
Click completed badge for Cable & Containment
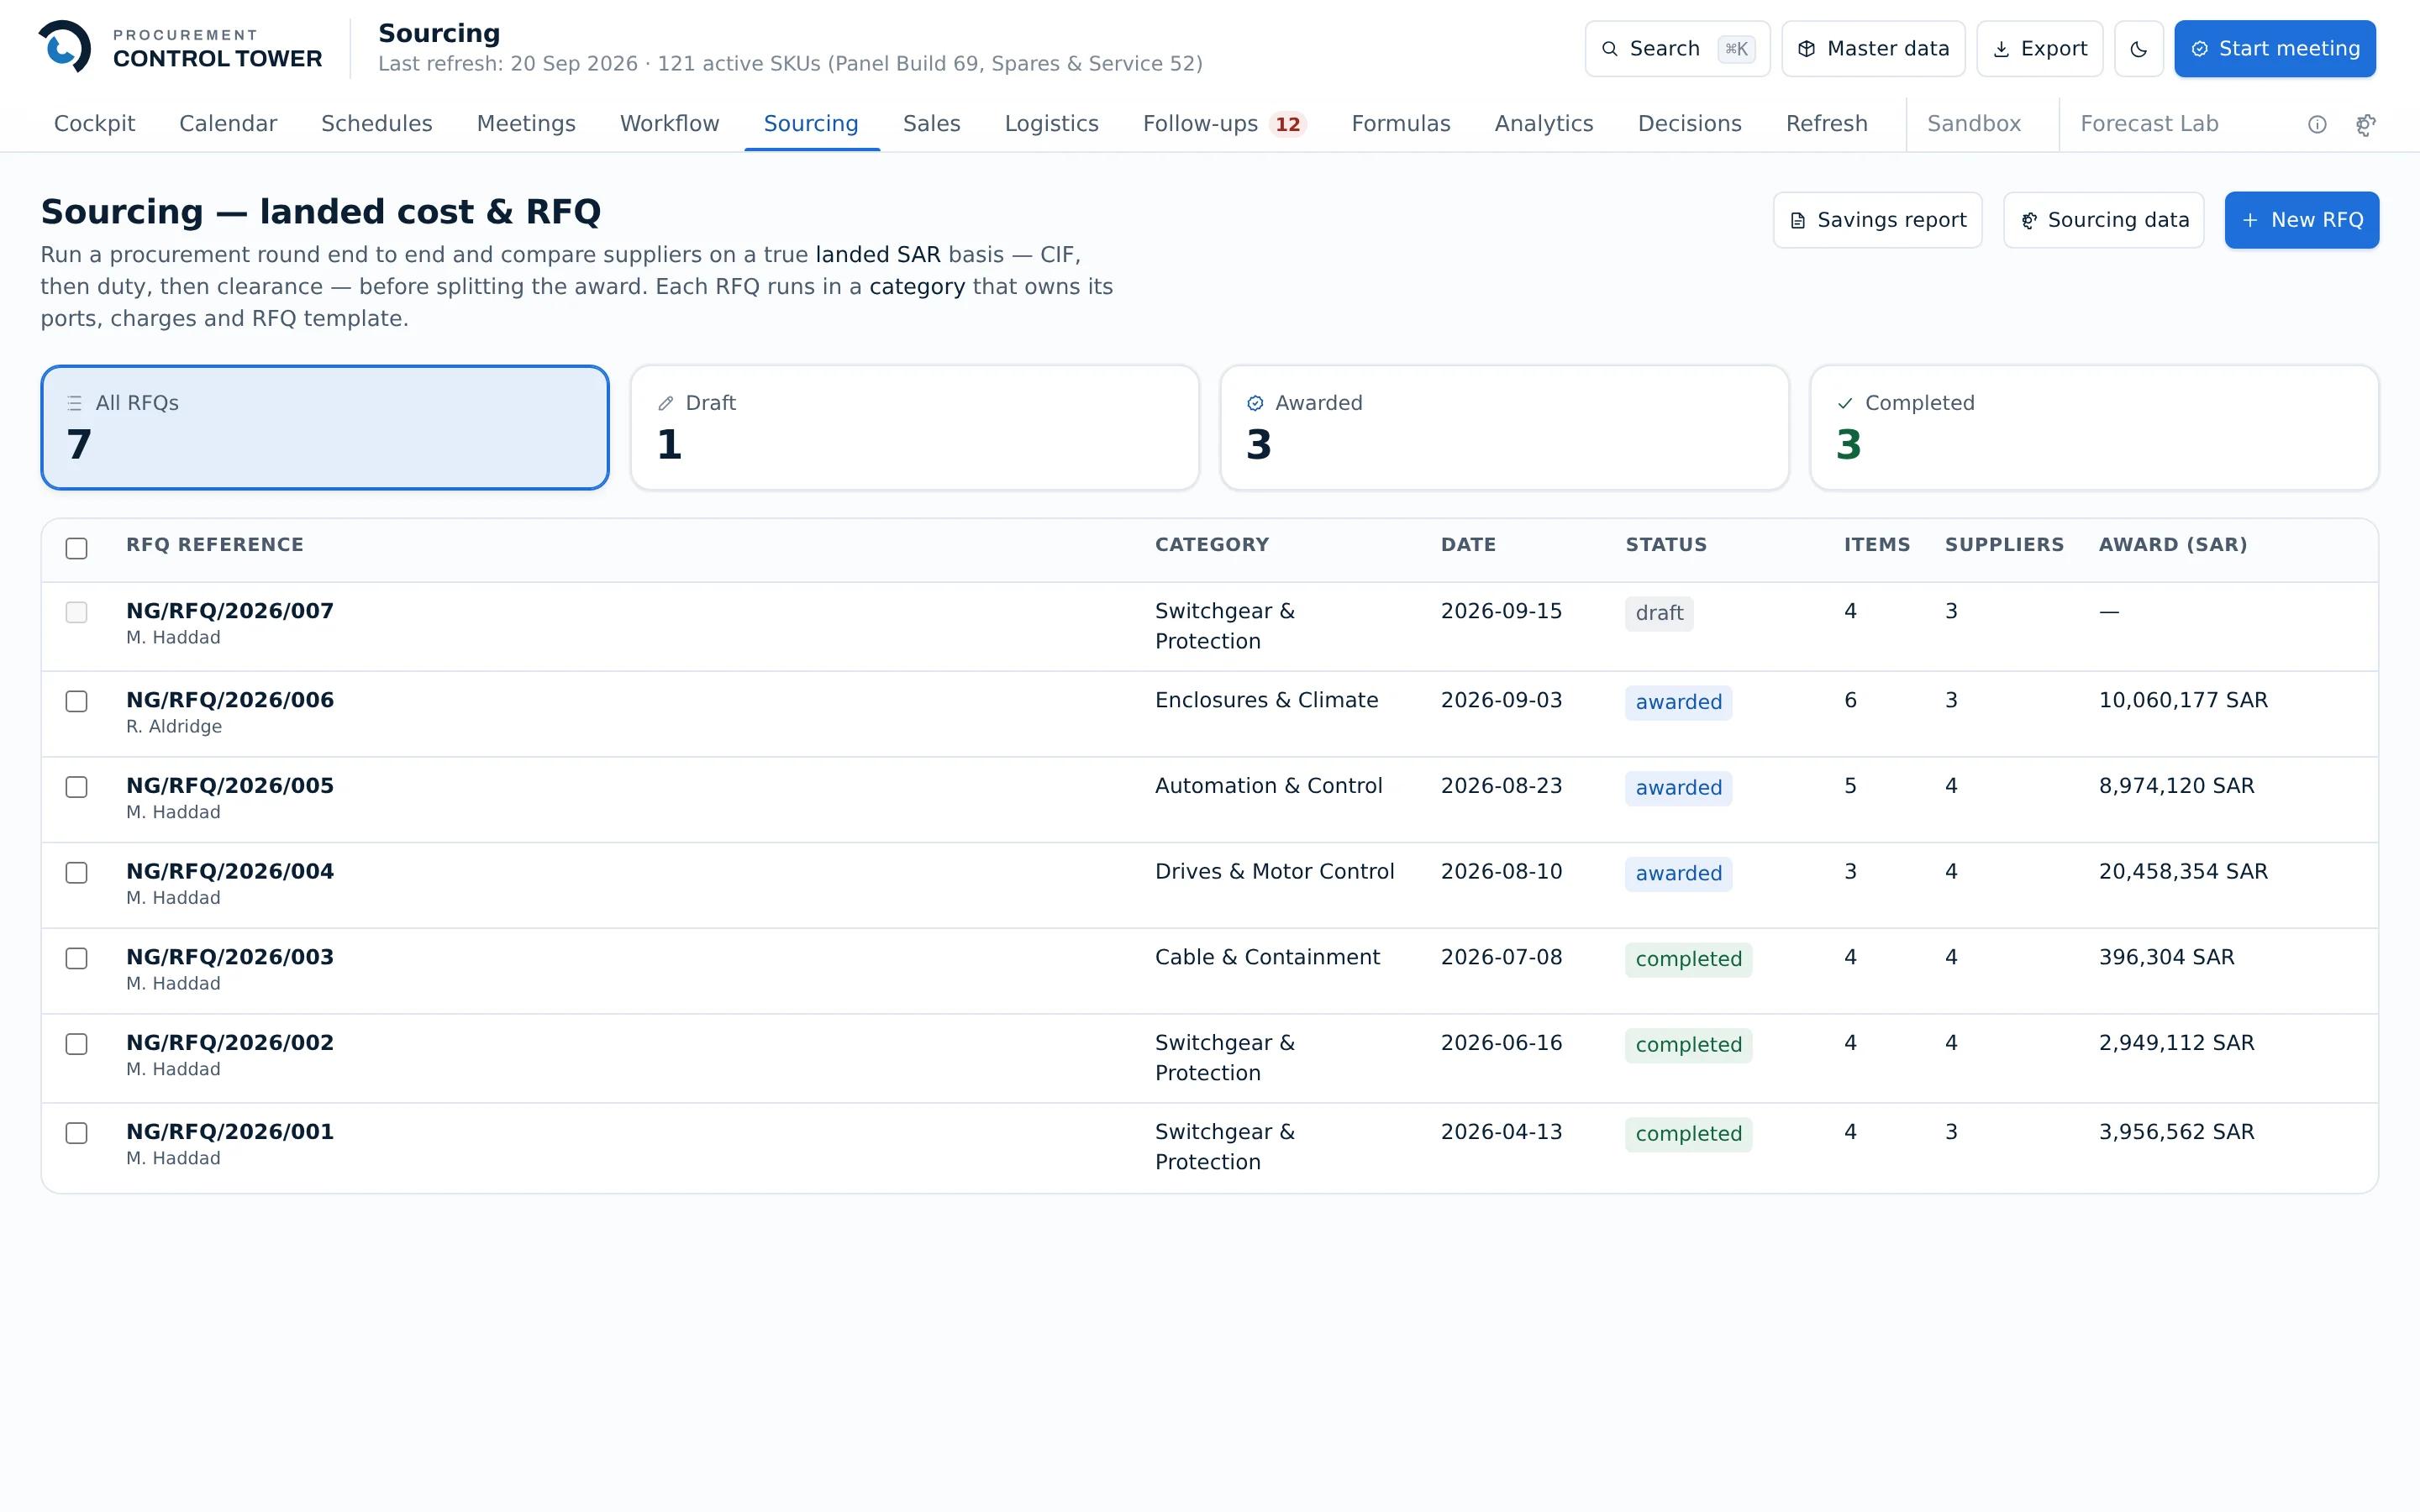pos(1688,959)
